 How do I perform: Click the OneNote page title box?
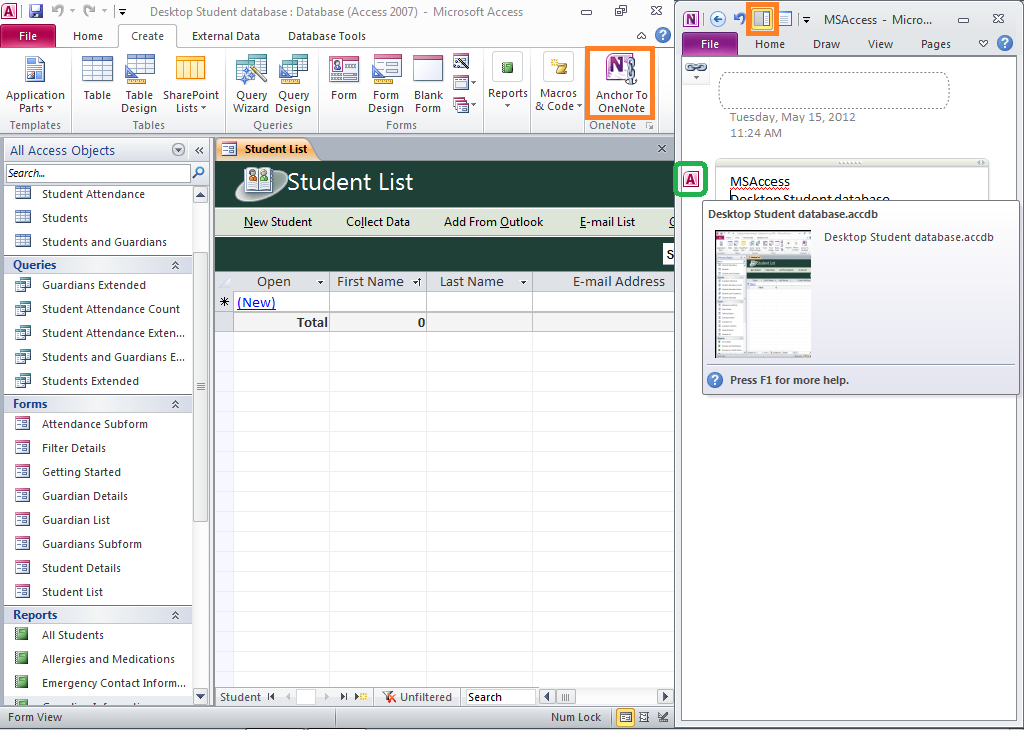coord(834,91)
